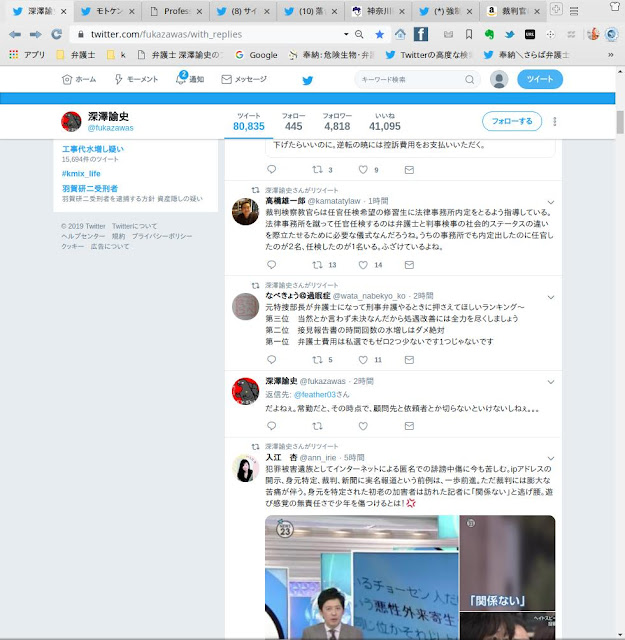Image resolution: width=625 pixels, height=640 pixels.
Task: Show more bookmarks with chevron
Action: [x=610, y=55]
